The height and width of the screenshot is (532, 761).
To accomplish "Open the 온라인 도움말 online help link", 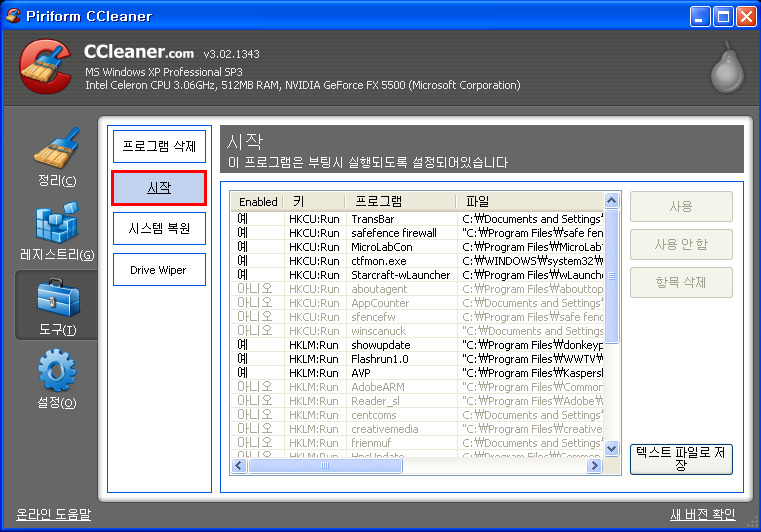I will pyautogui.click(x=53, y=514).
